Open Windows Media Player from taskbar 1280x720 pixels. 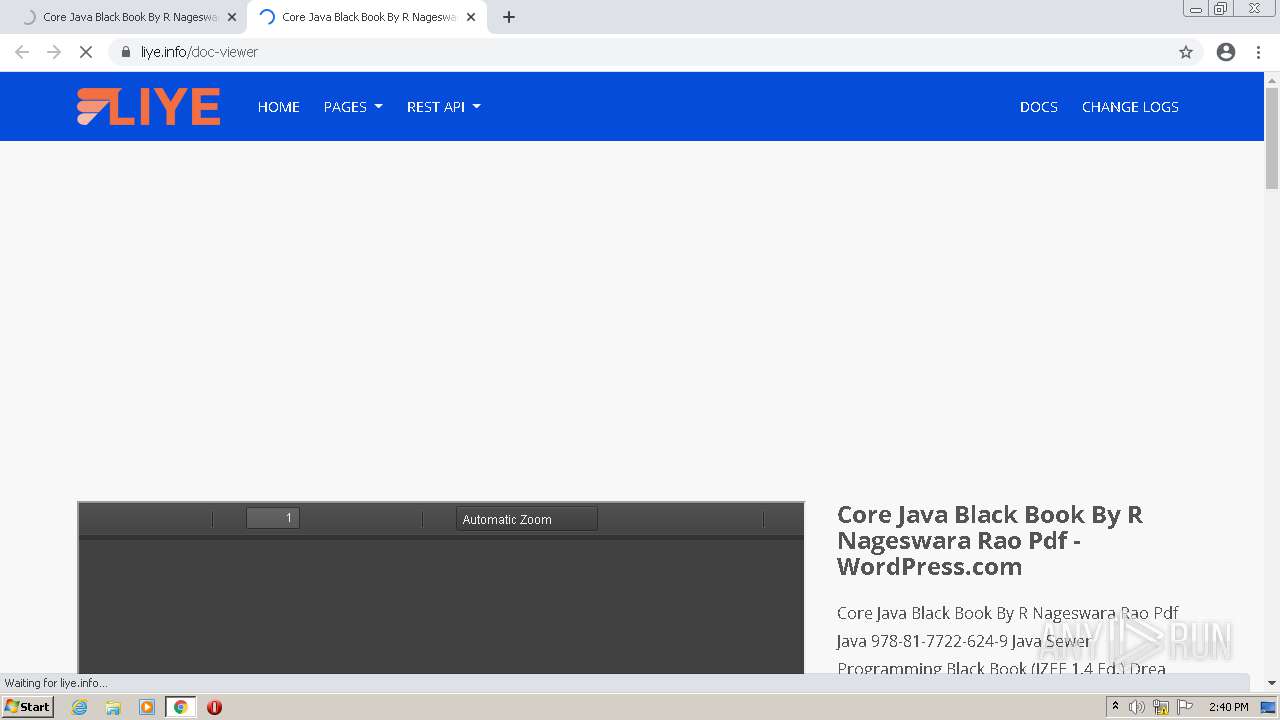pyautogui.click(x=147, y=707)
